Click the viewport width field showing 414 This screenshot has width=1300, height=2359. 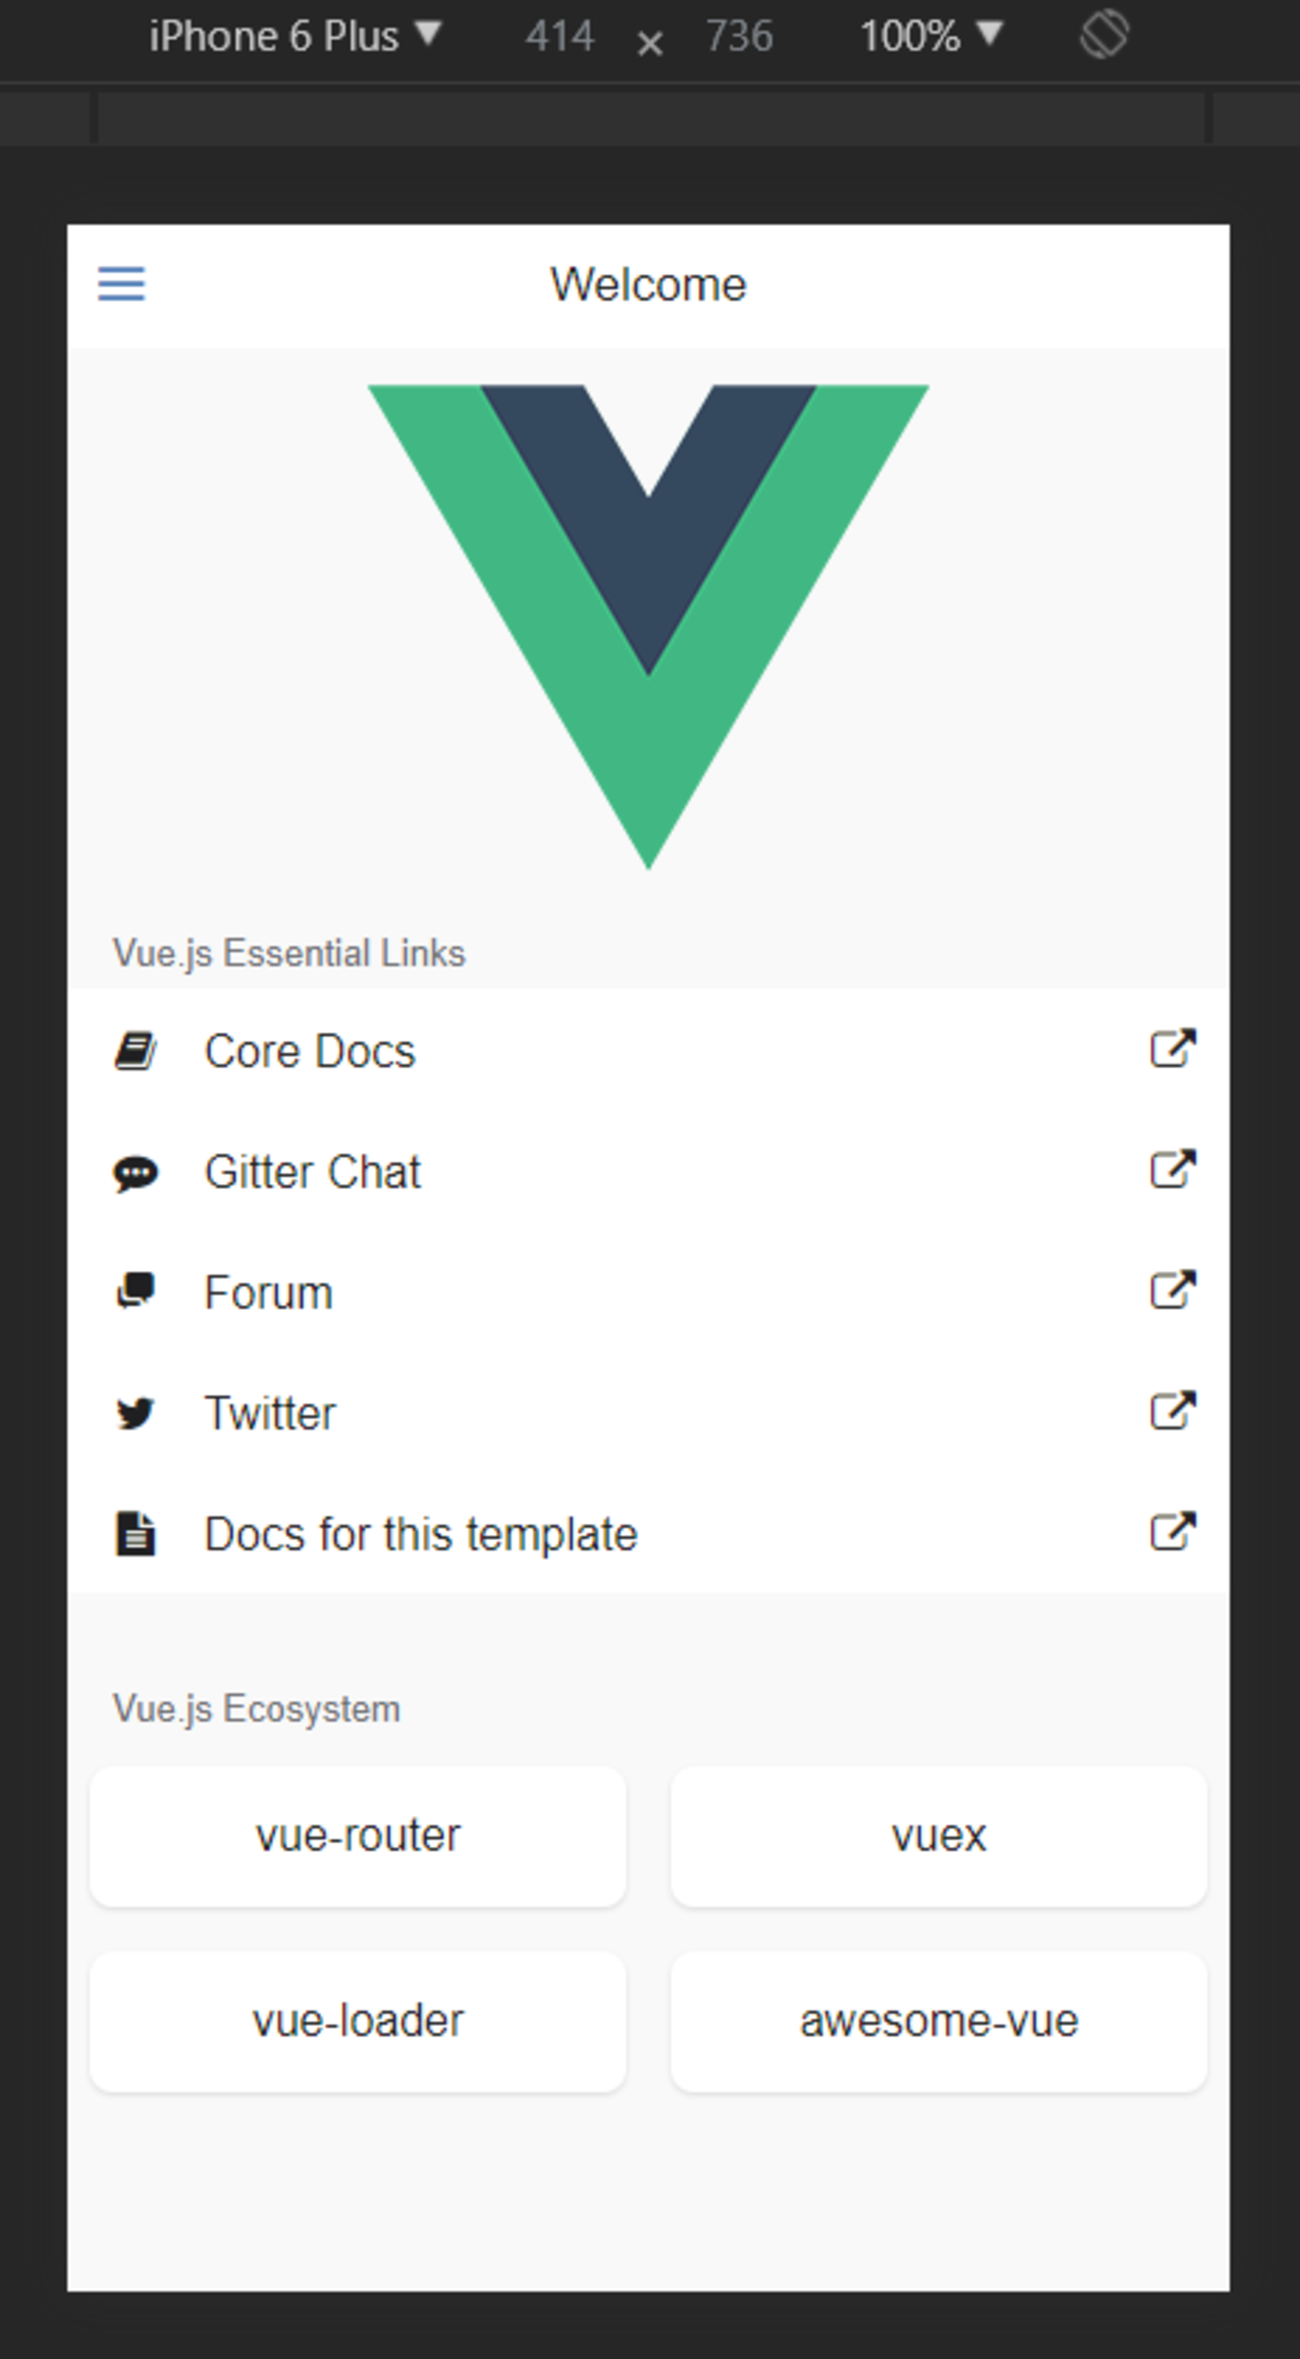click(560, 36)
